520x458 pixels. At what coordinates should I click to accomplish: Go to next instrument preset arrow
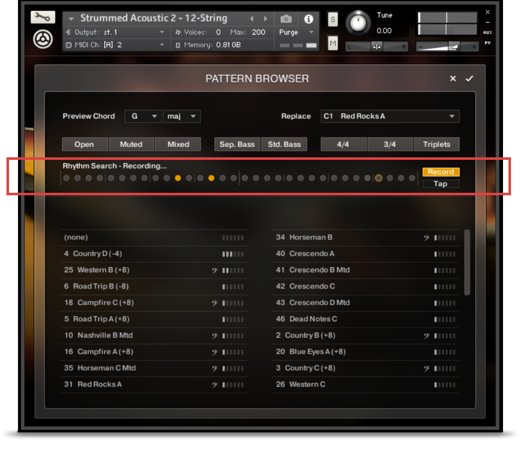point(265,19)
